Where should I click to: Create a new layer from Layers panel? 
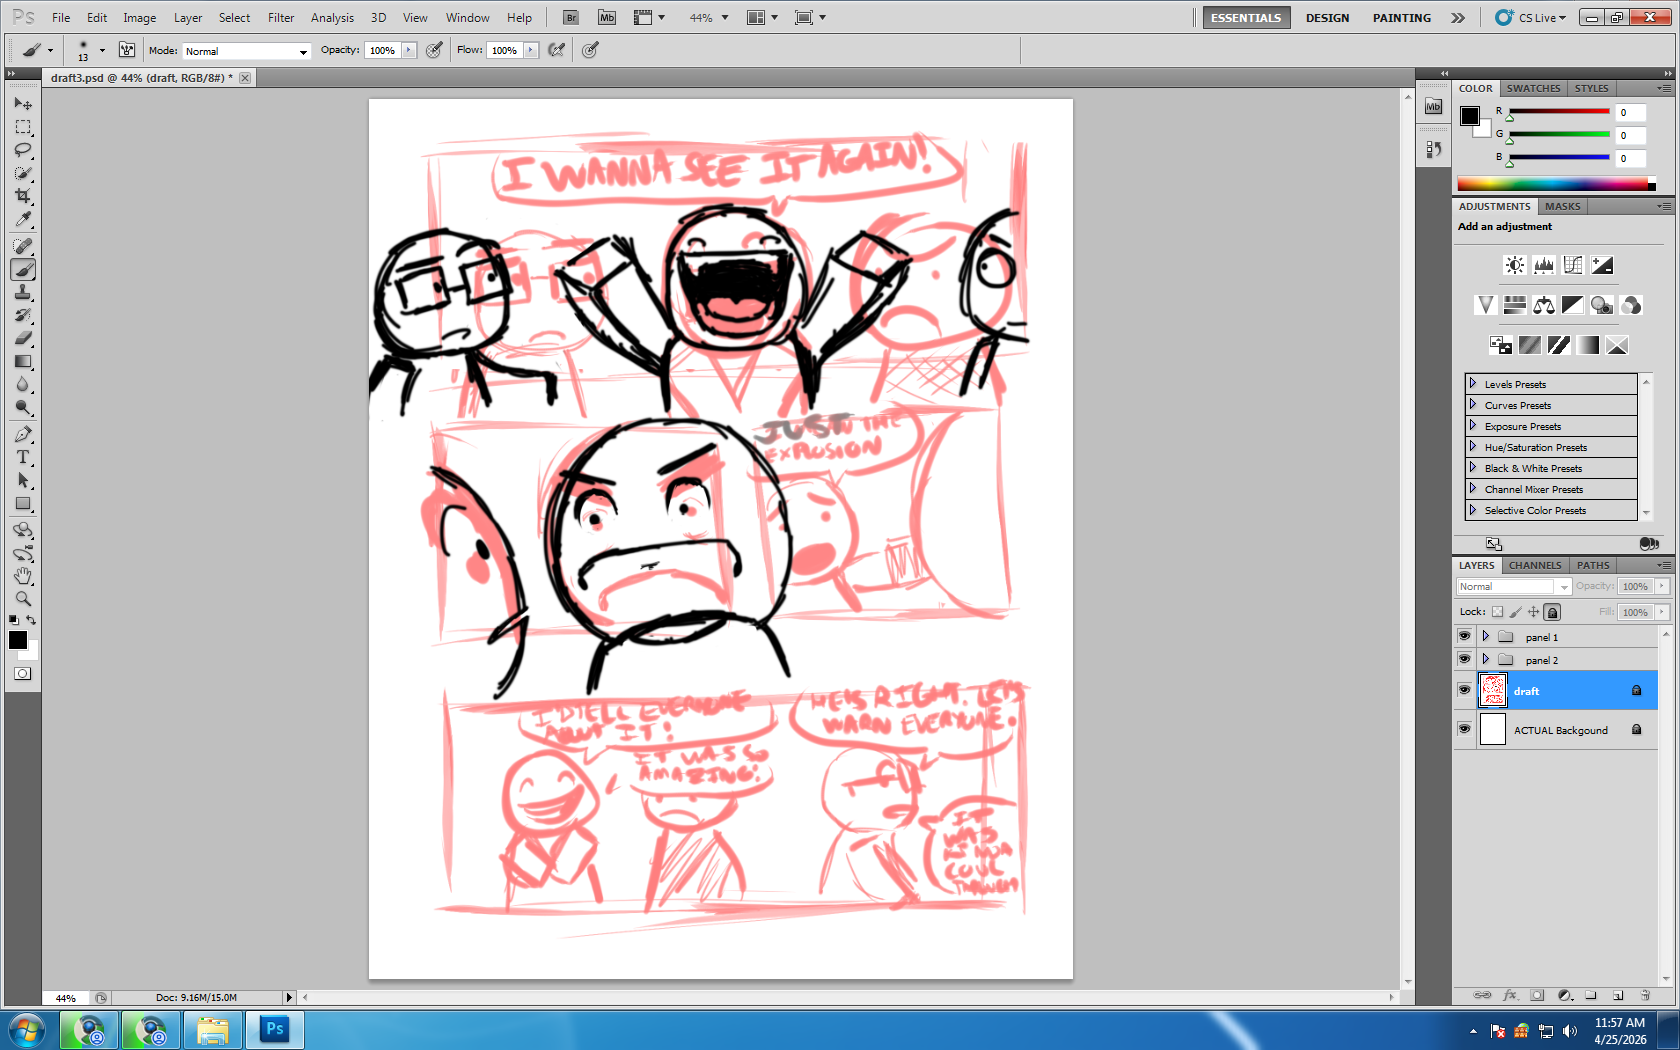coord(1618,995)
